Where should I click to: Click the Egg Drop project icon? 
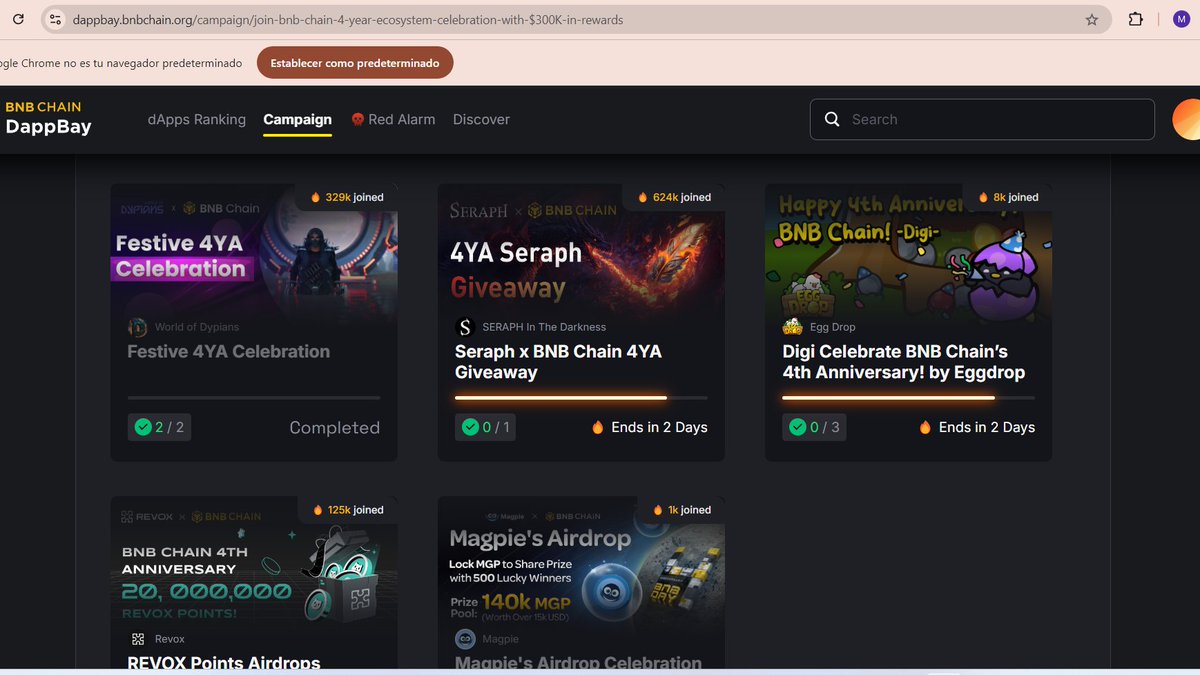click(x=792, y=327)
